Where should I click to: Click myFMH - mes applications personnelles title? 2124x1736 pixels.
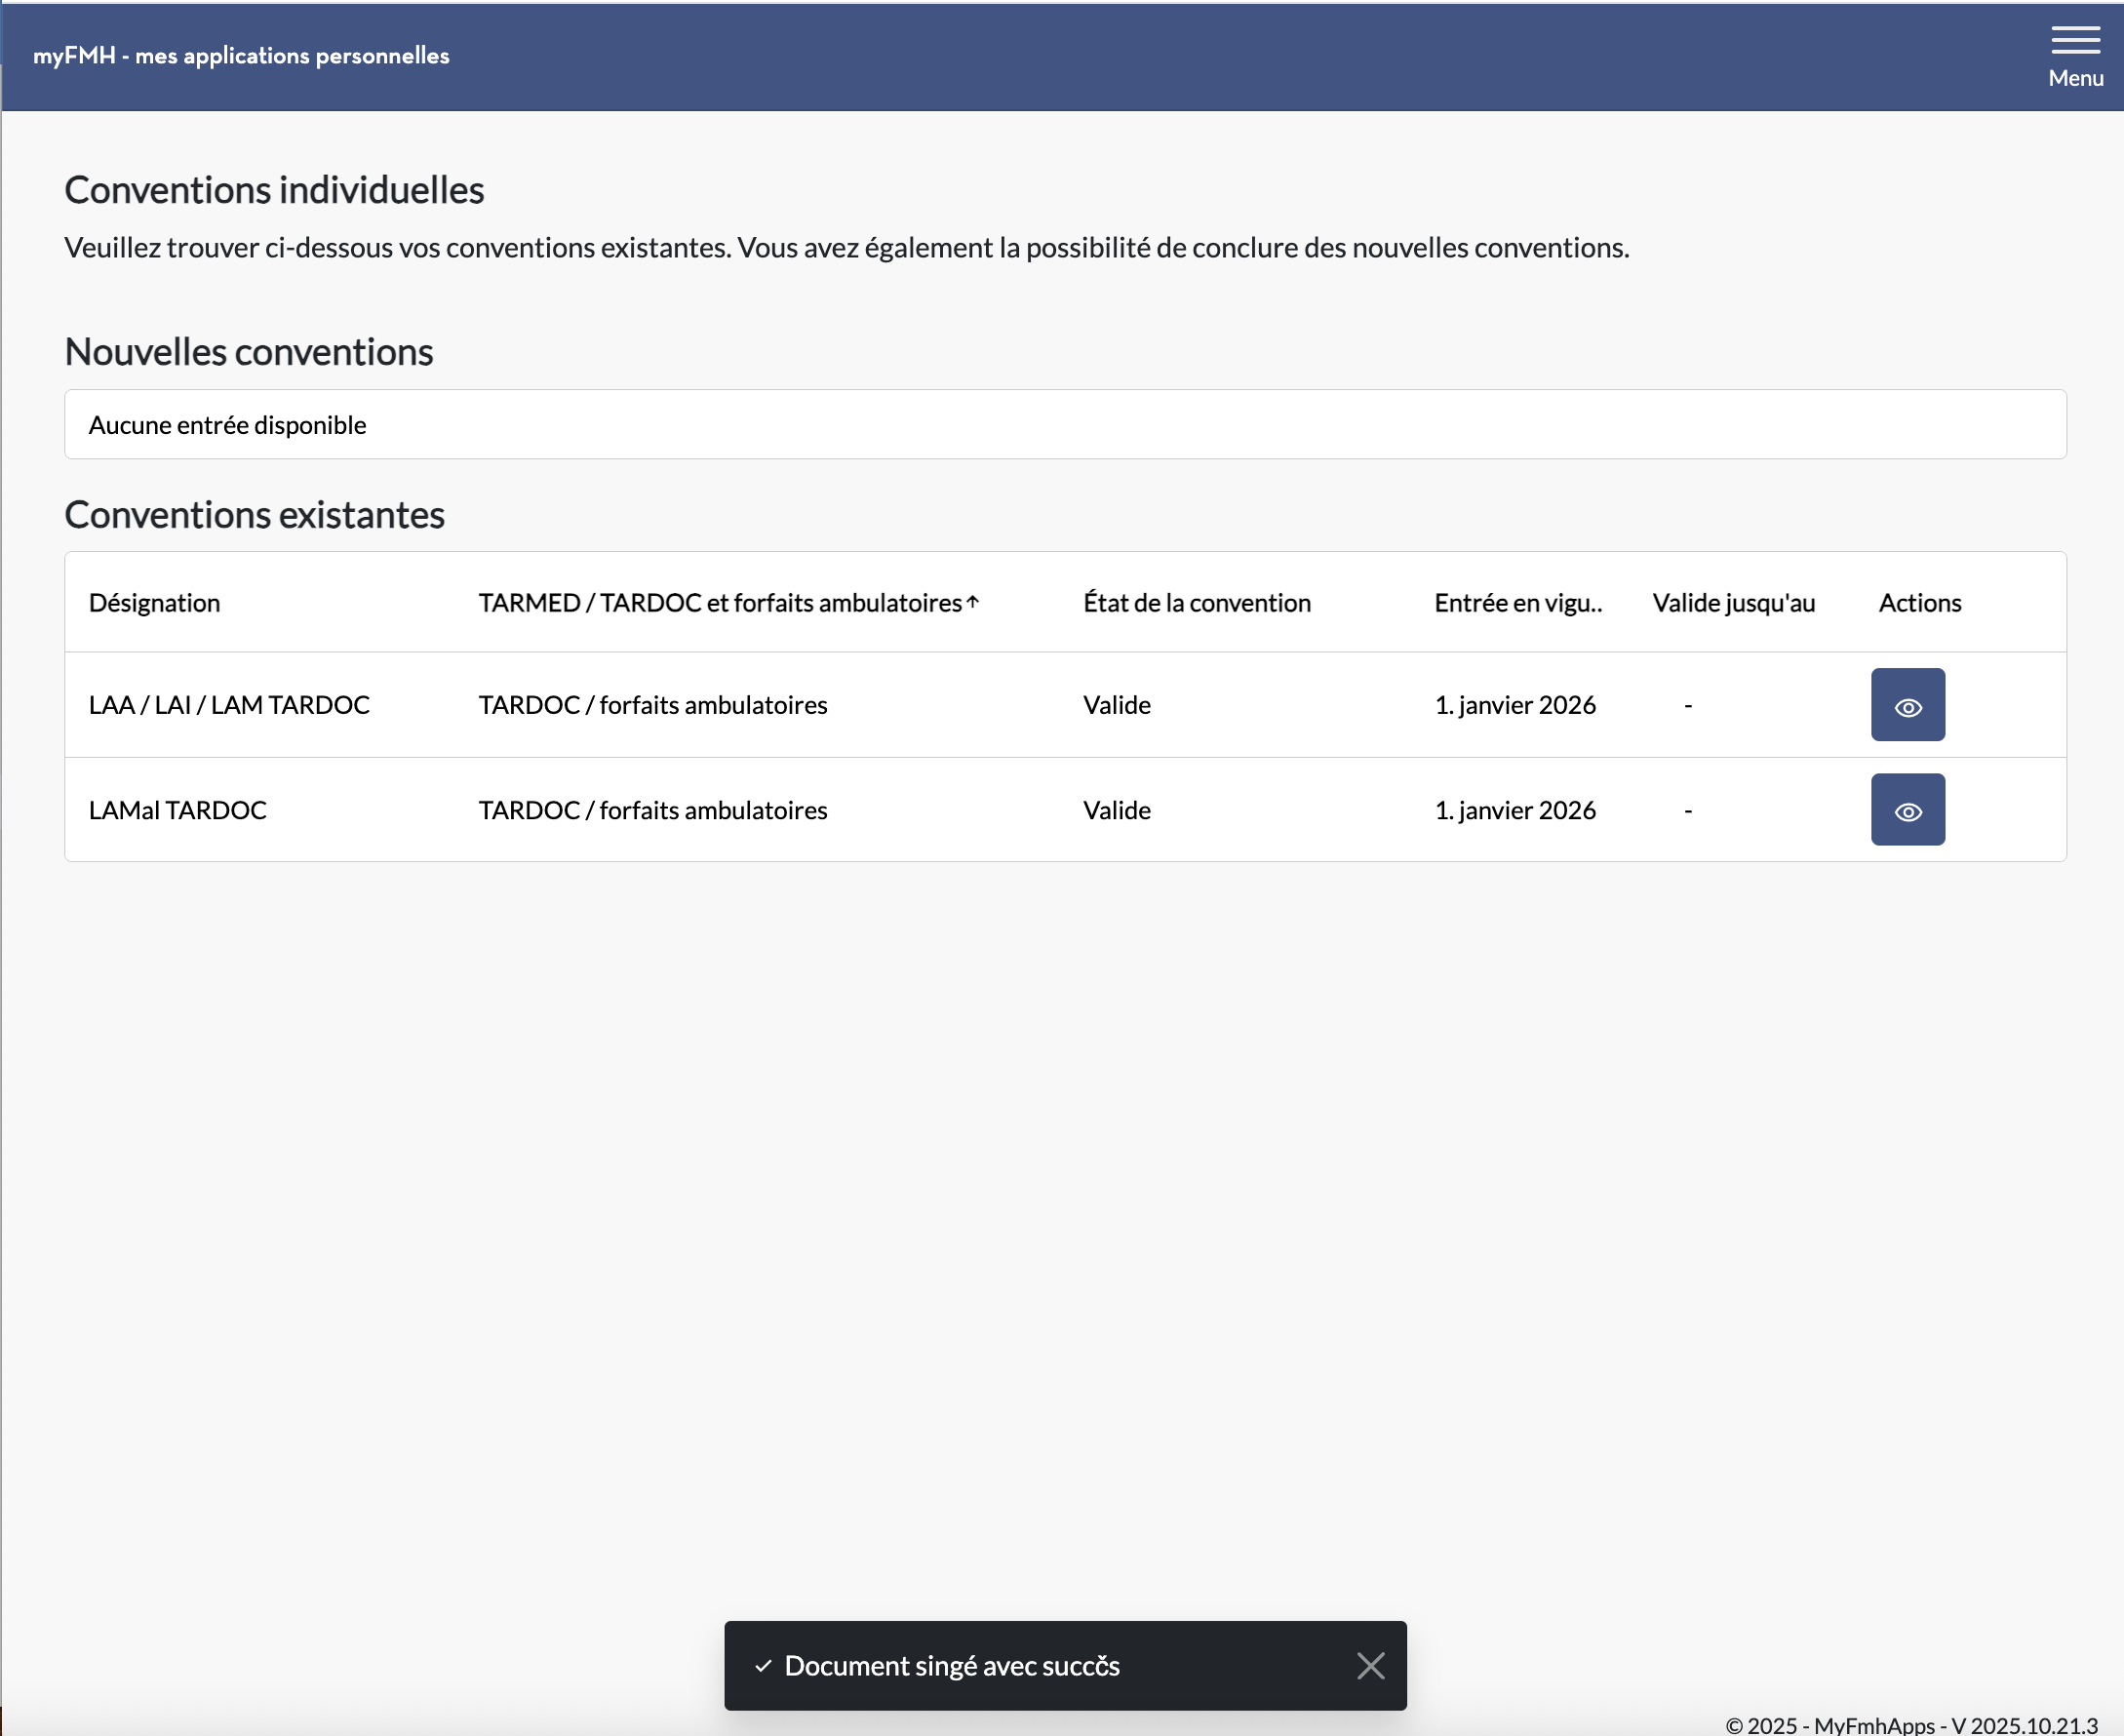pyautogui.click(x=241, y=56)
